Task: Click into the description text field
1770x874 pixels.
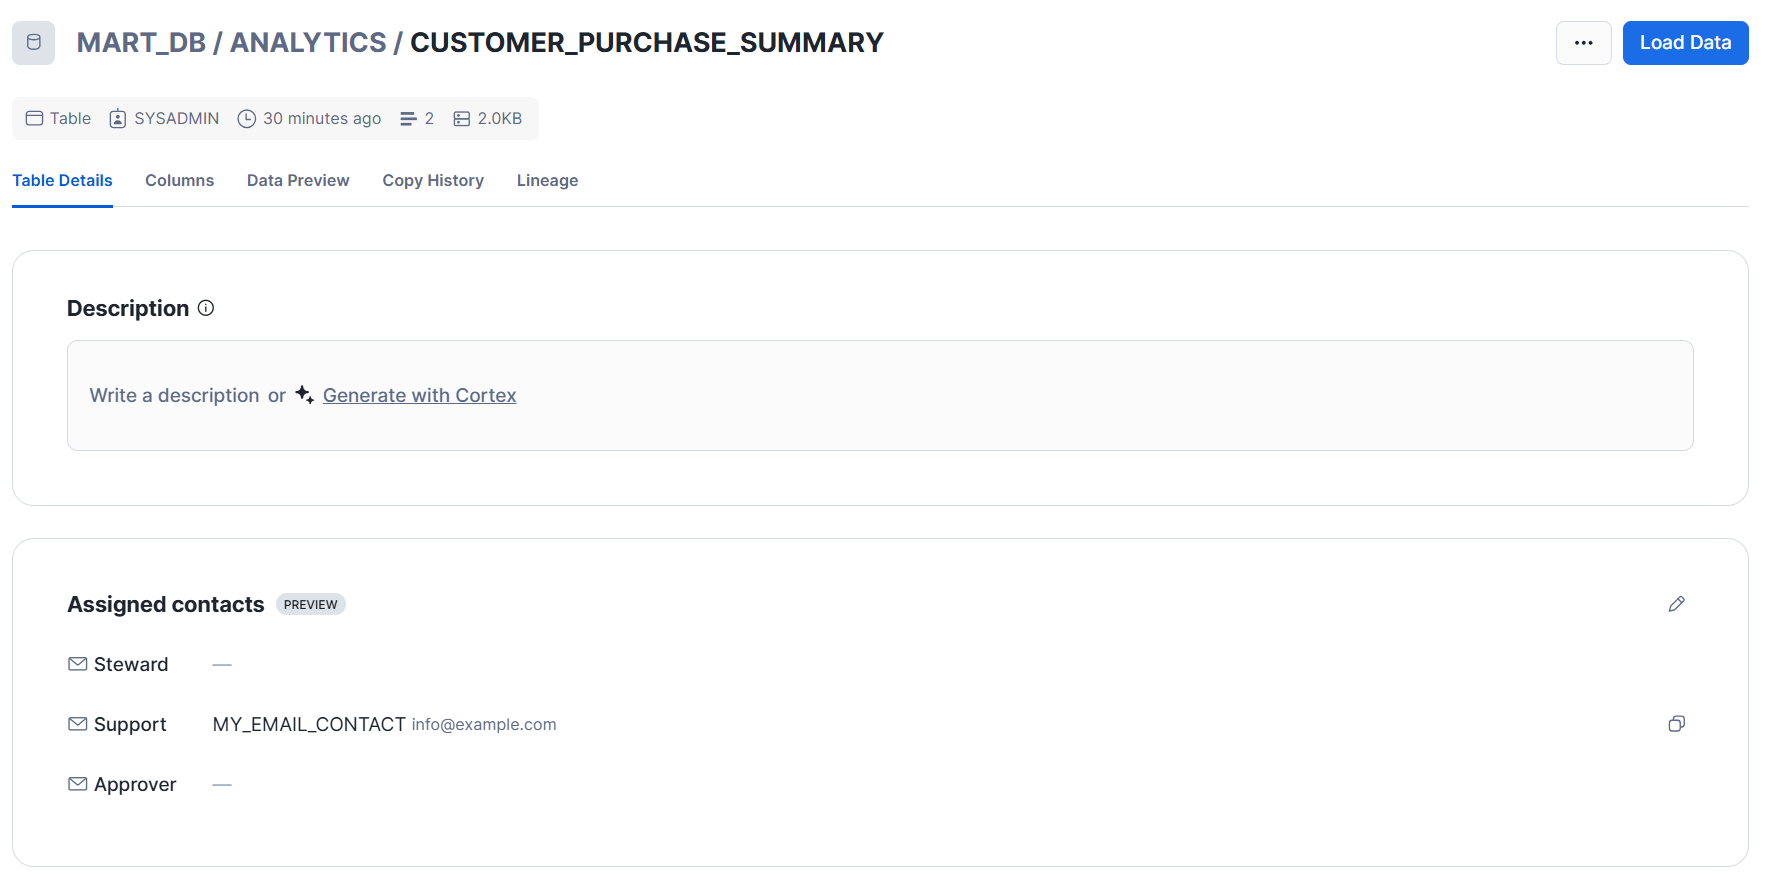Action: click(x=880, y=395)
